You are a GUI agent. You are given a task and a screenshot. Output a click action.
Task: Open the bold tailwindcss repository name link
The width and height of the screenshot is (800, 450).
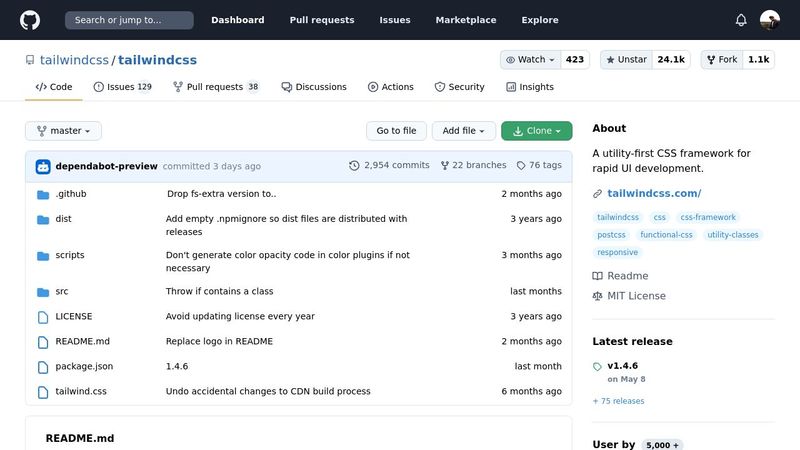click(x=157, y=60)
